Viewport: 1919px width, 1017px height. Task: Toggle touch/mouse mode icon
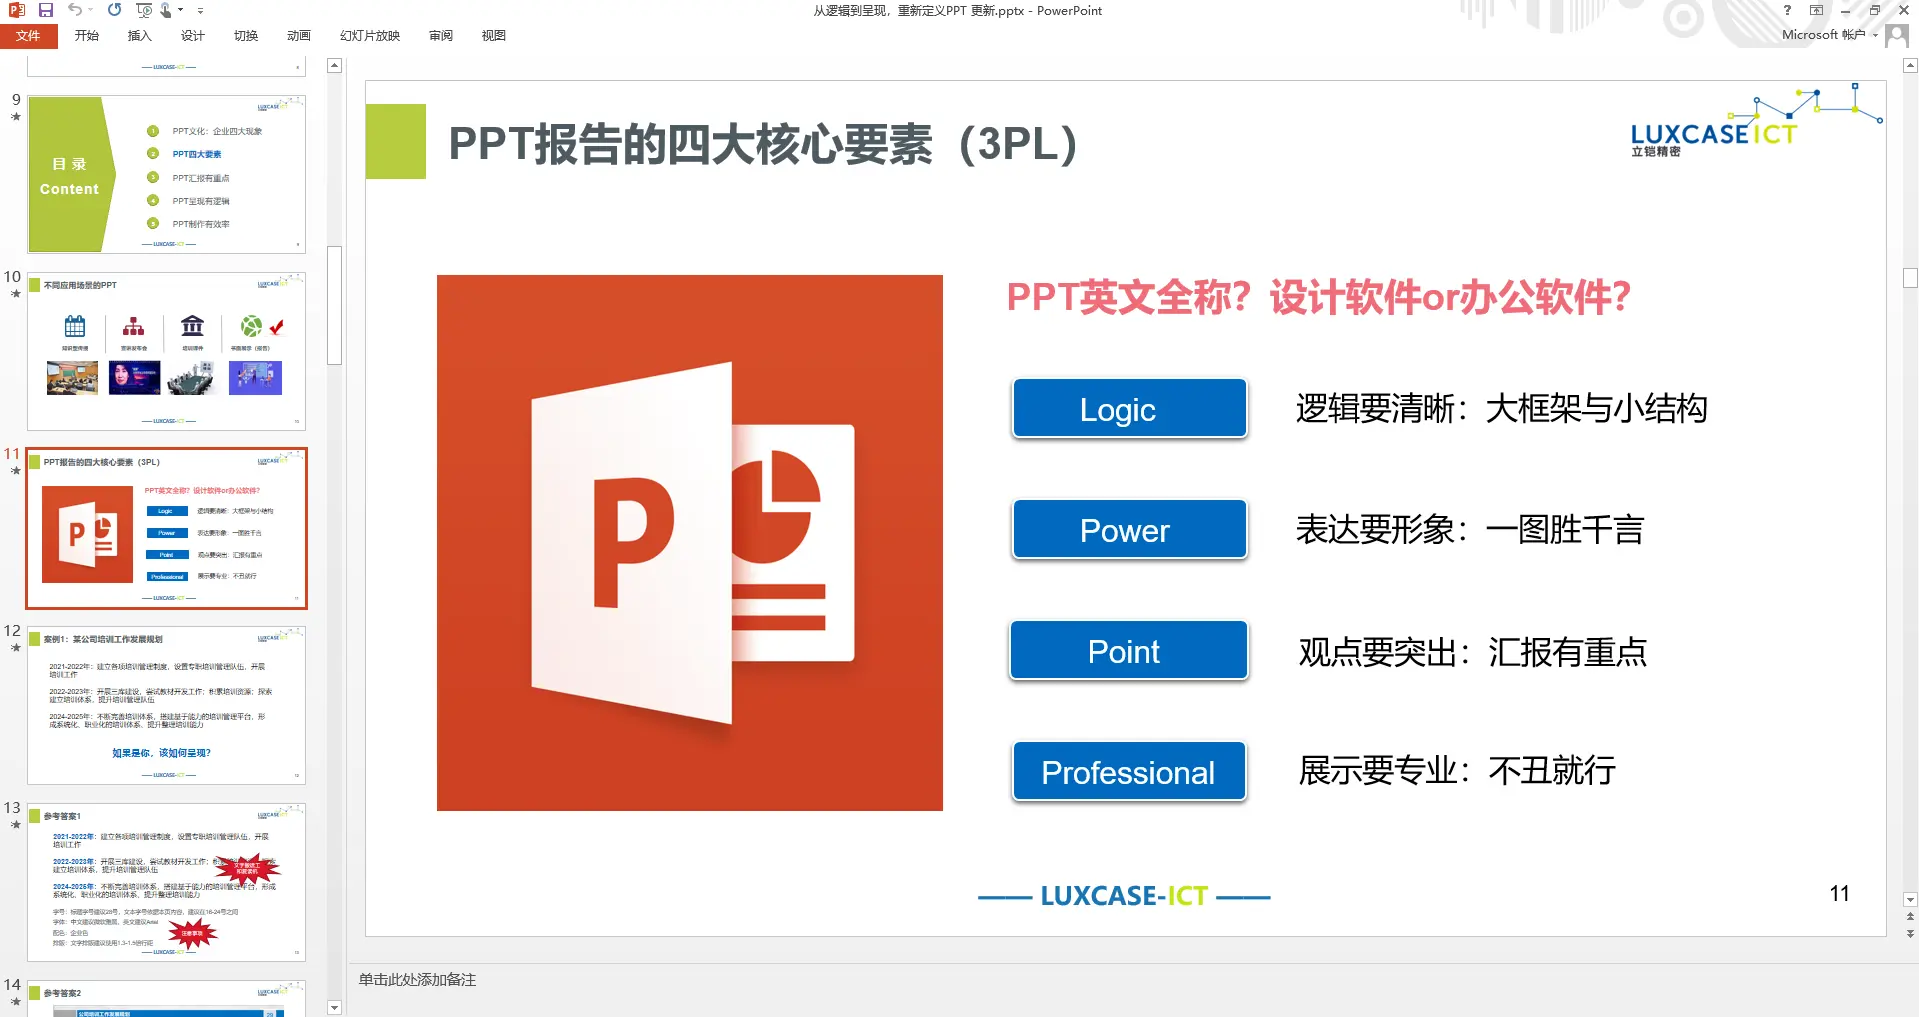tap(166, 10)
